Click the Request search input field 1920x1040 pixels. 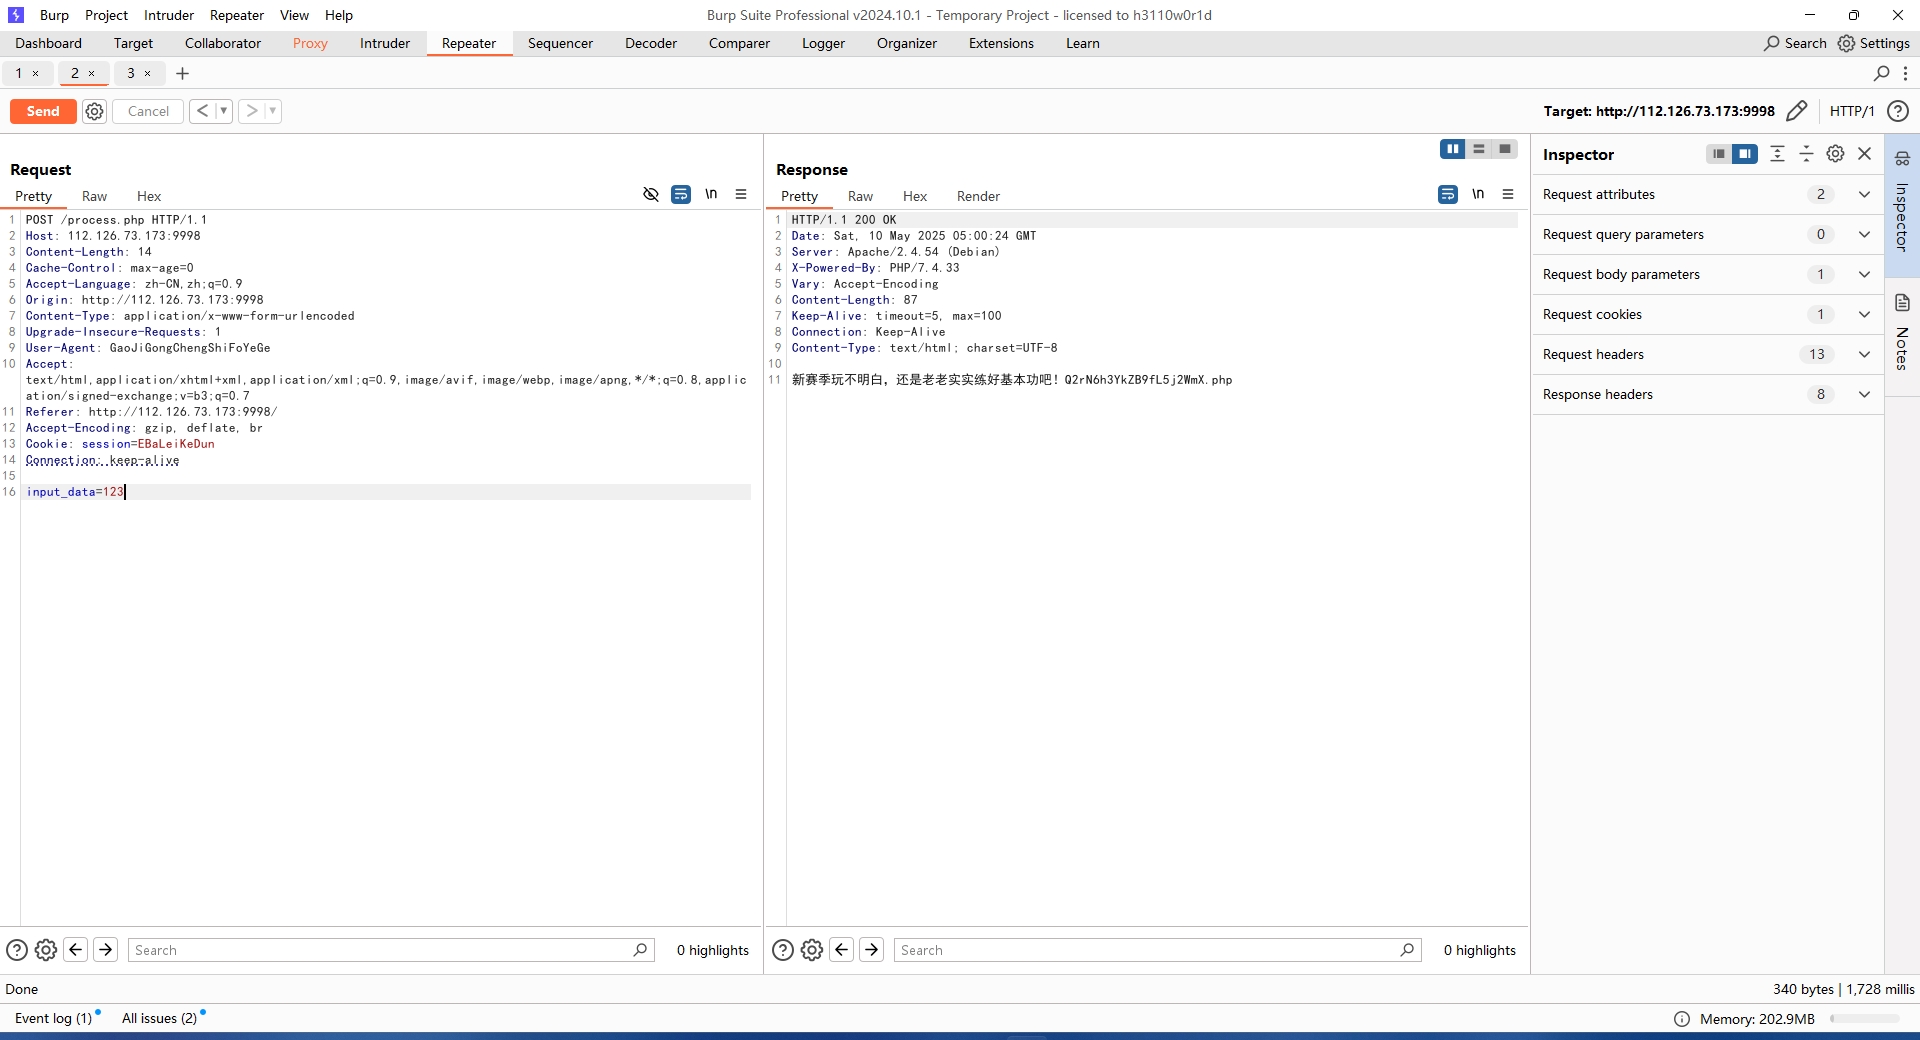[x=380, y=950]
